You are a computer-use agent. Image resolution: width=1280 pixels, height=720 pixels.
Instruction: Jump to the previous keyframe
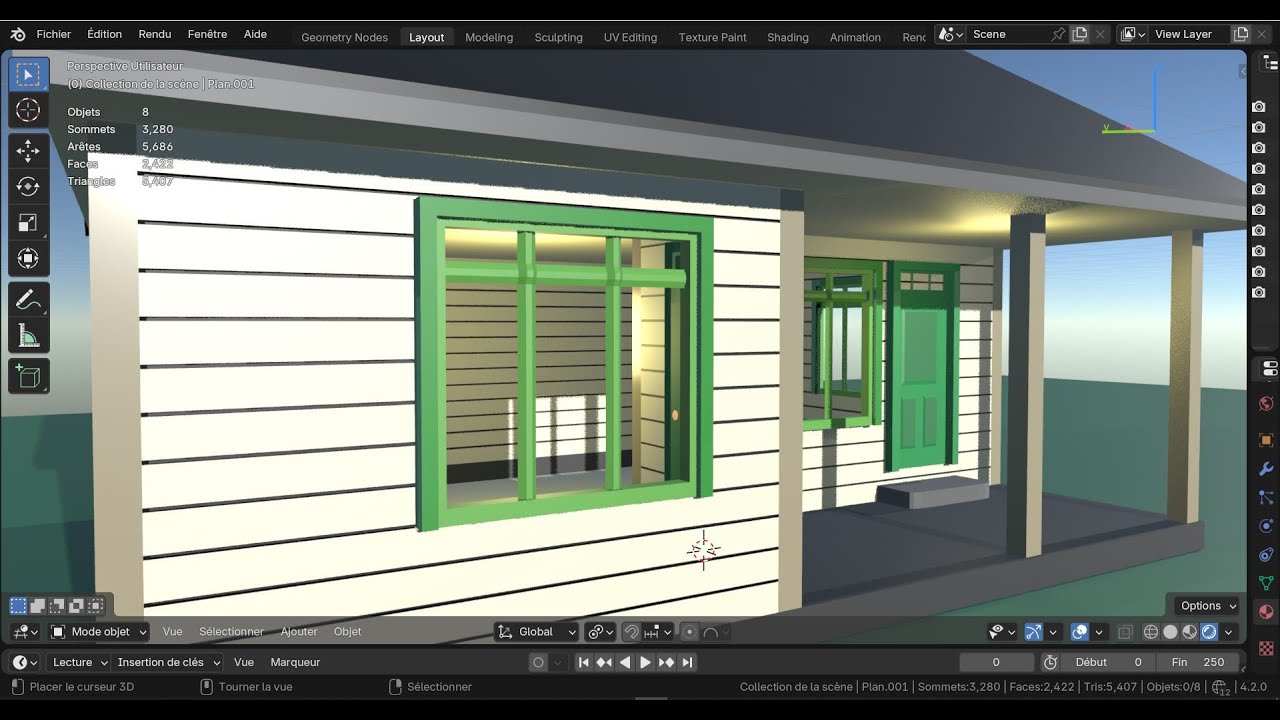point(604,662)
